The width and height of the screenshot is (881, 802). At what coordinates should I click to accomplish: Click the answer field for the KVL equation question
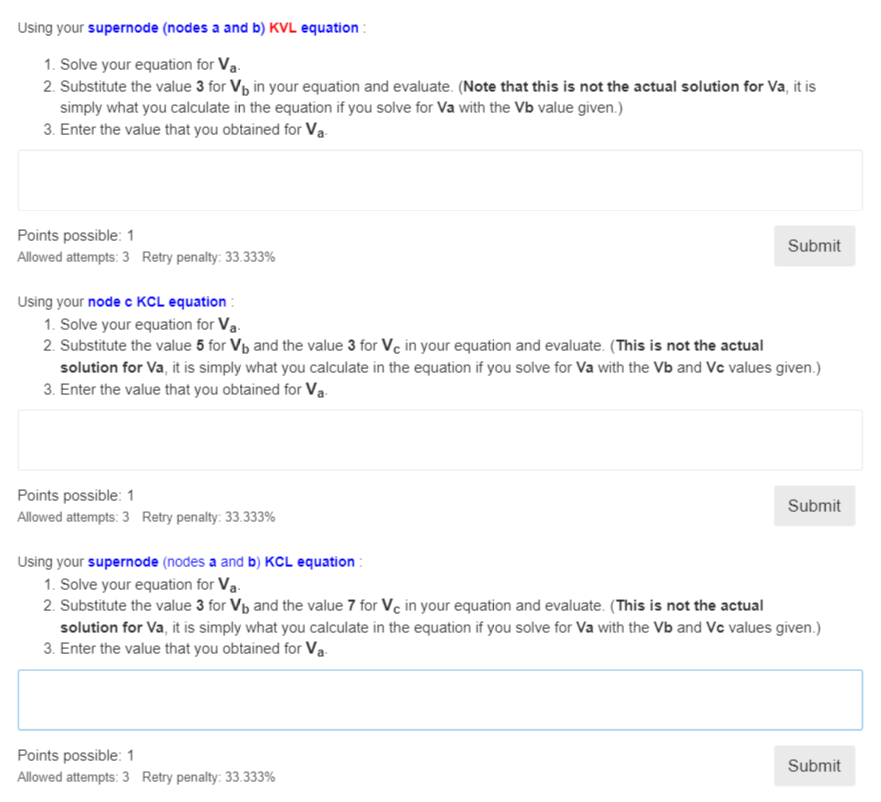tap(440, 180)
